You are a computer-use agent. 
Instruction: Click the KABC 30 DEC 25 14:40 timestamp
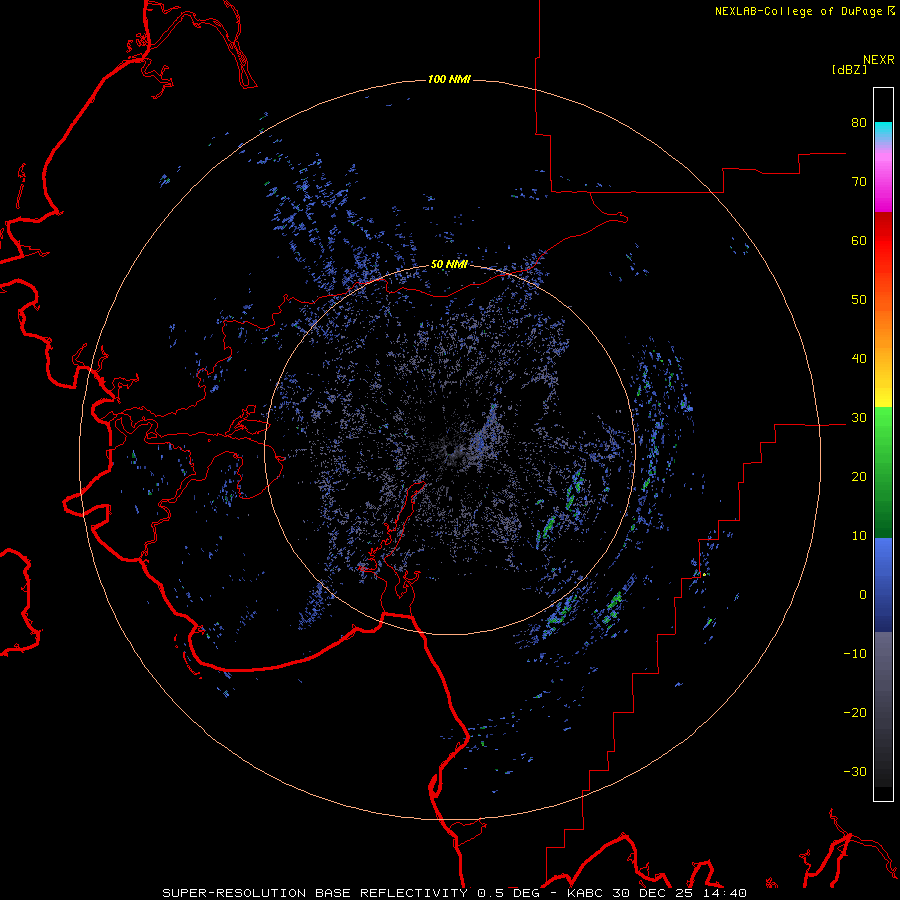[657, 893]
